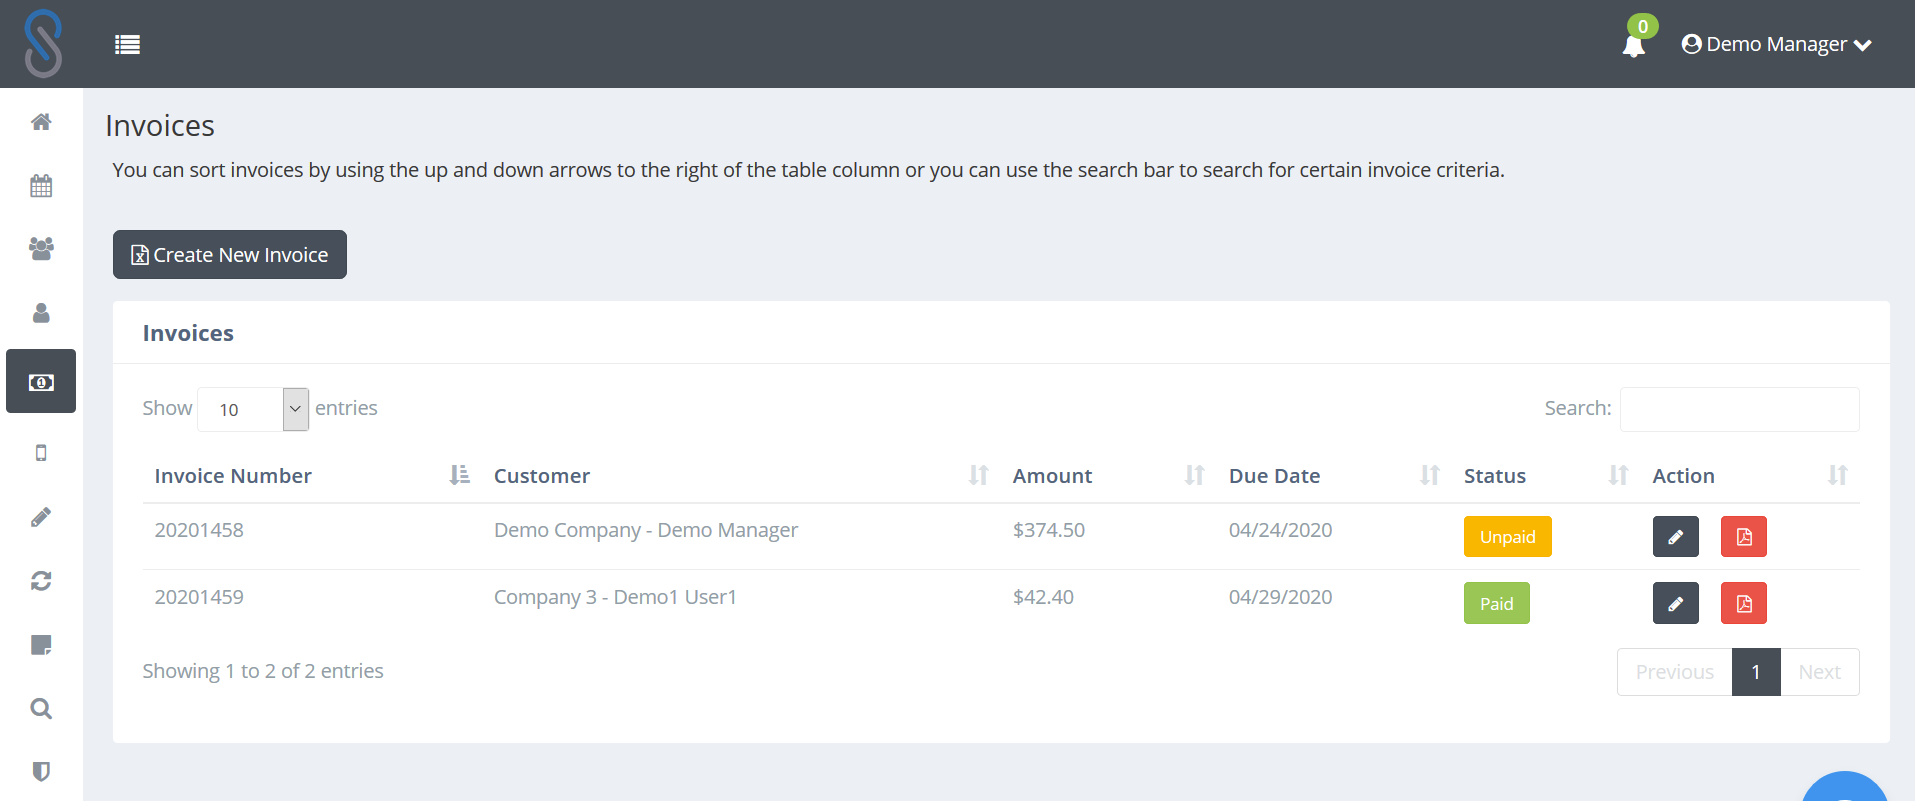Open the search magnifier sidebar icon

[x=41, y=709]
